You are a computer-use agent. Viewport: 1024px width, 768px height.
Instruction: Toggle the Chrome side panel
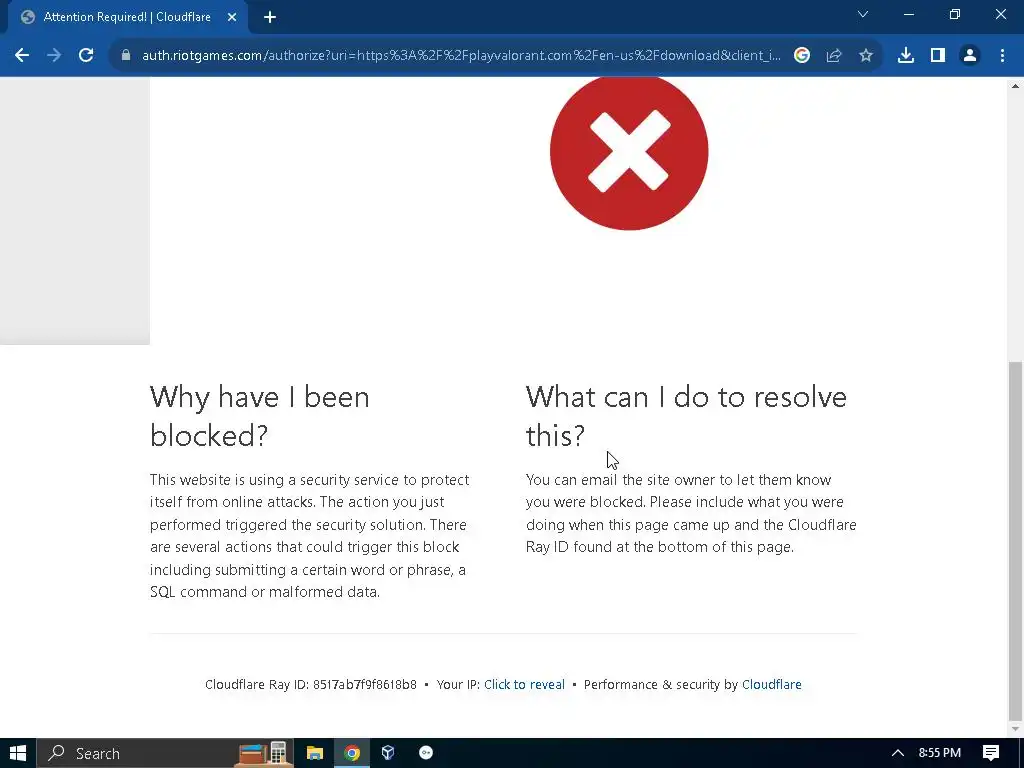[938, 56]
